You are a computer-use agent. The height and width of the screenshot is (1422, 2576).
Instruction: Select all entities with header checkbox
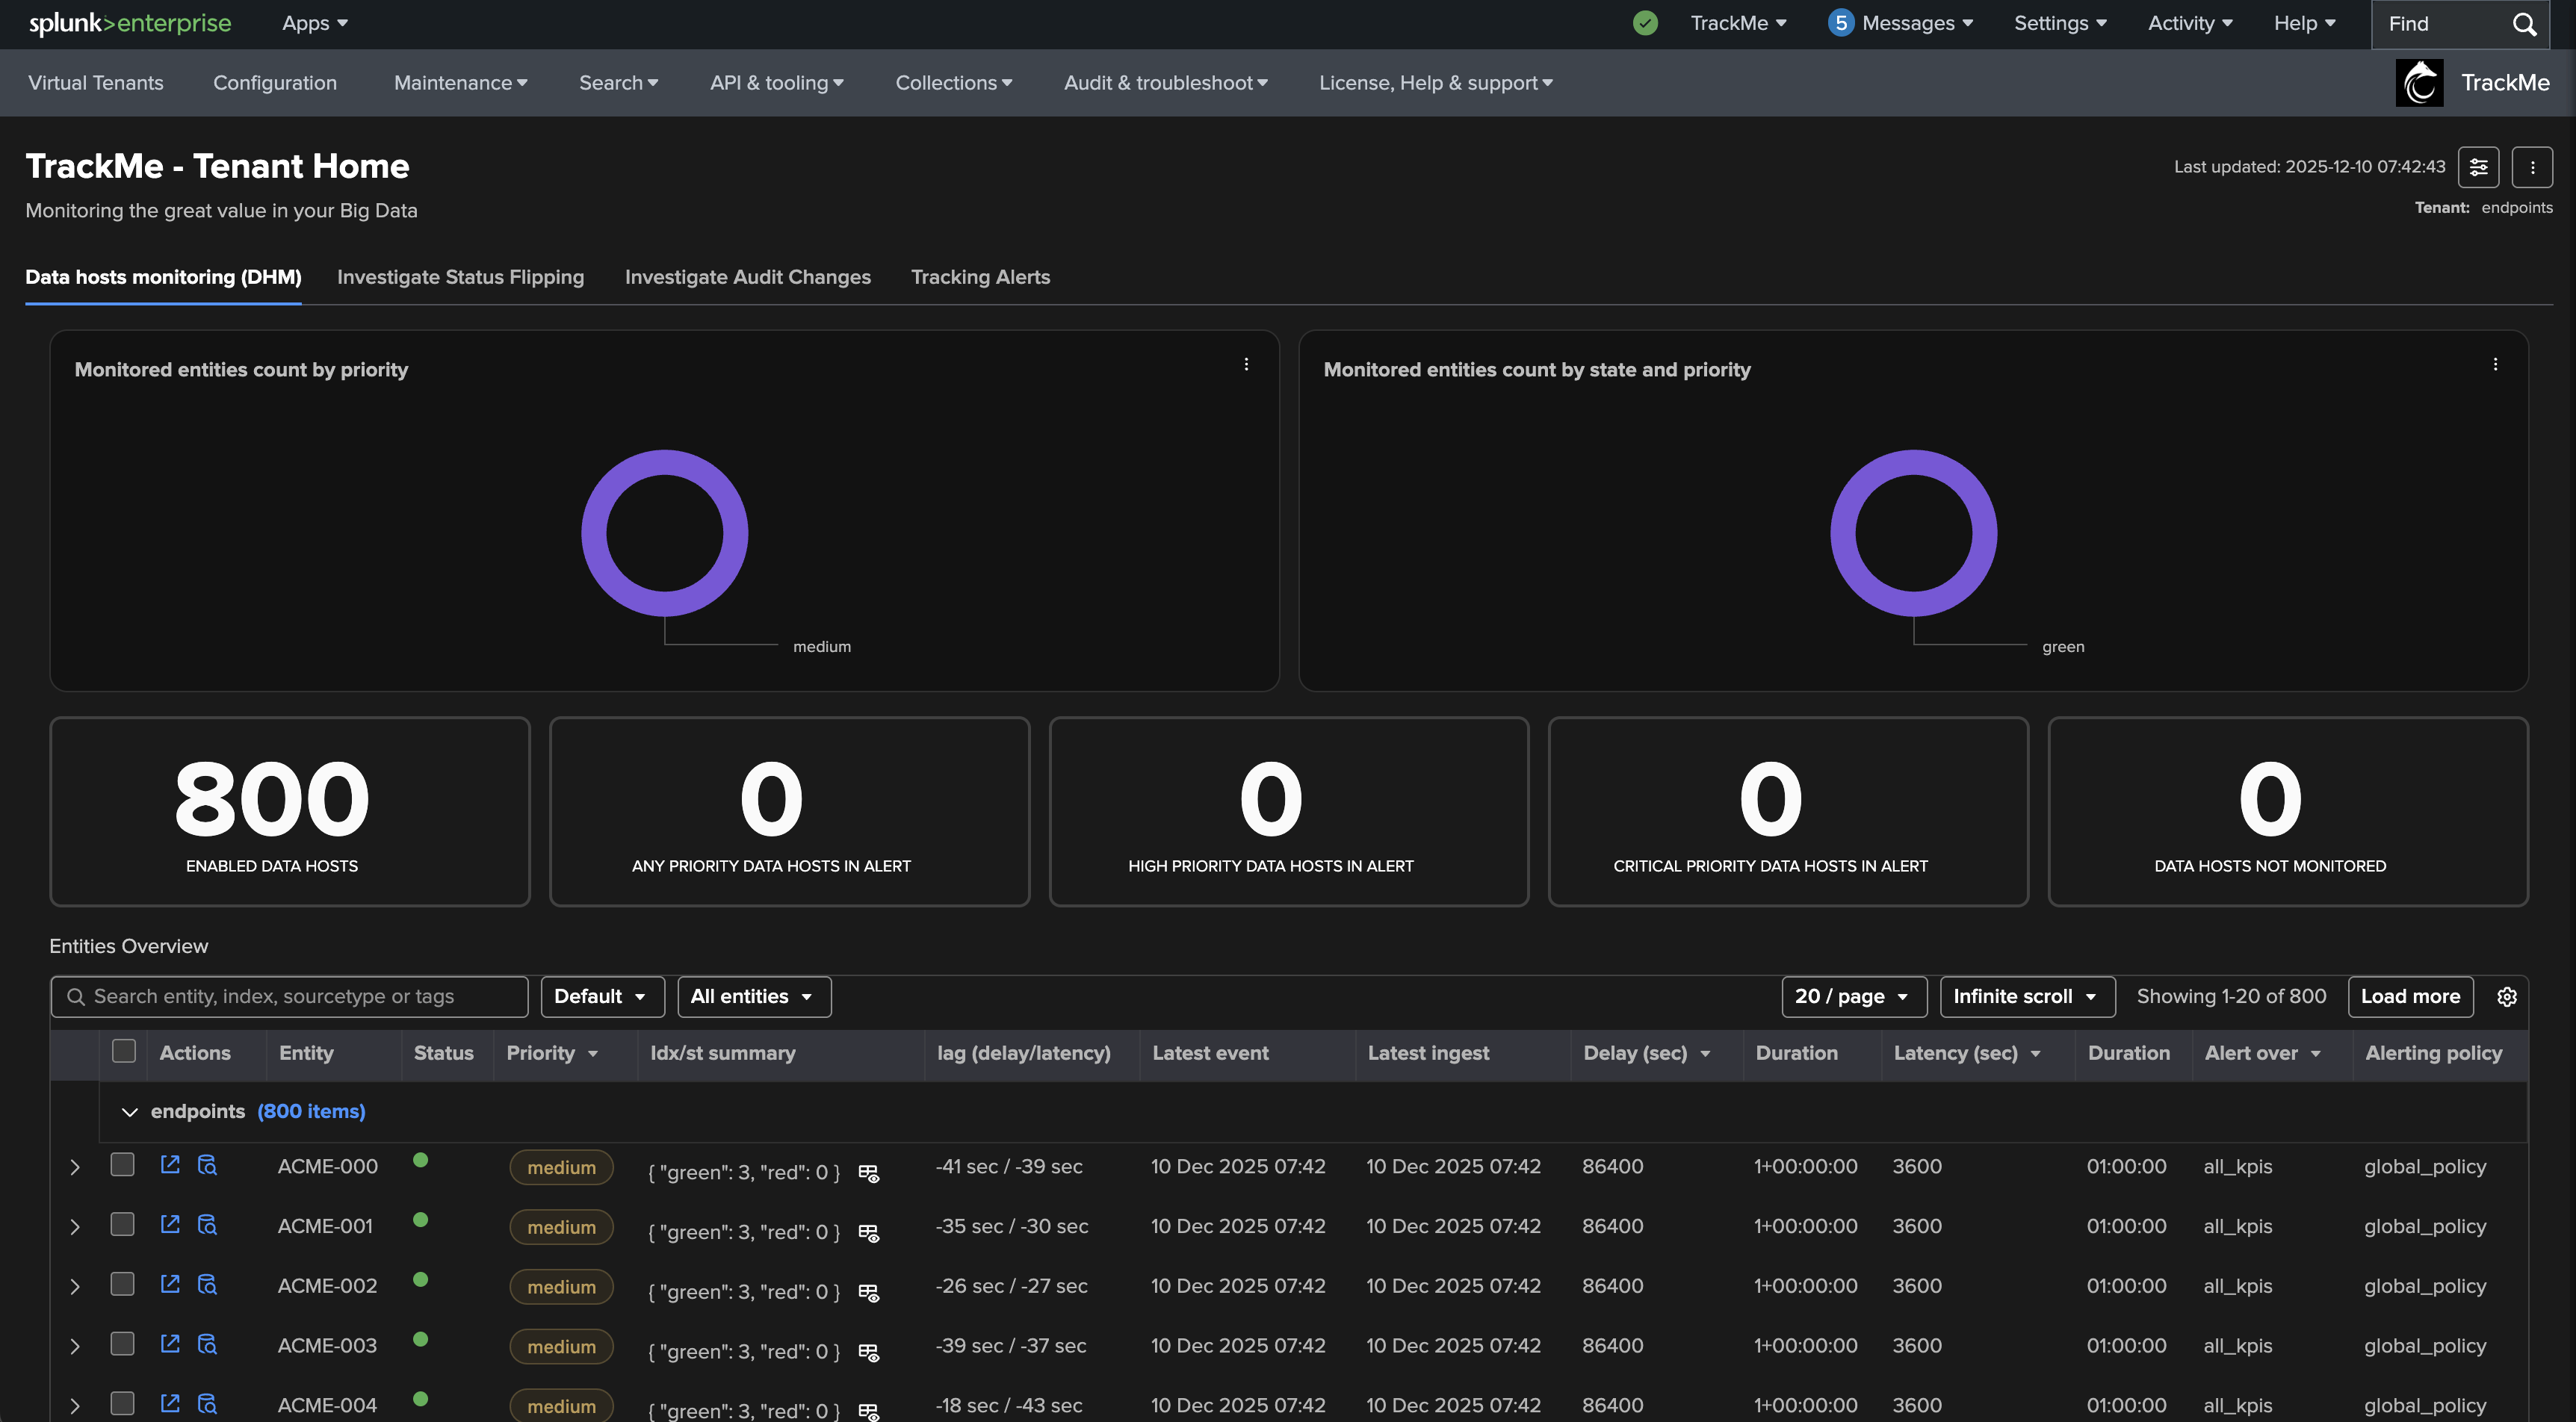[124, 1051]
